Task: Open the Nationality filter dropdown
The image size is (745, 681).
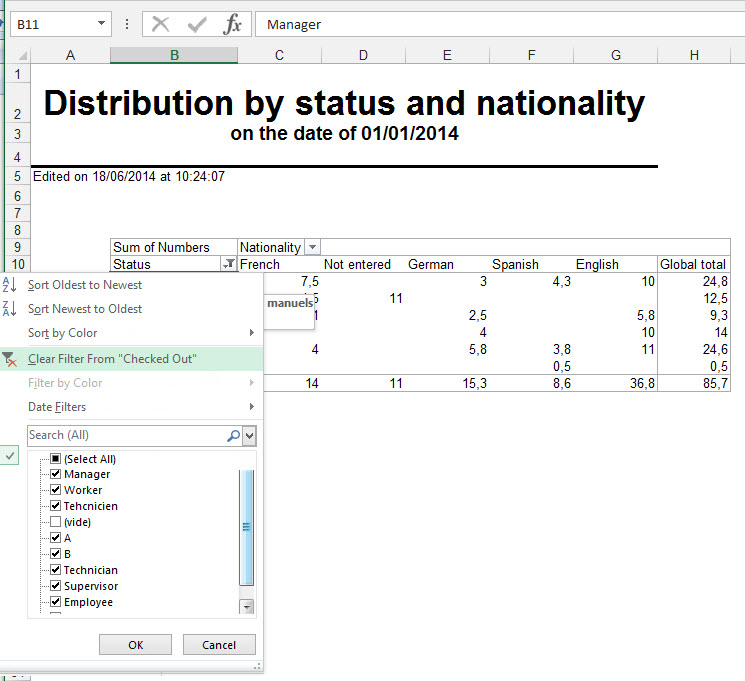Action: pos(312,247)
